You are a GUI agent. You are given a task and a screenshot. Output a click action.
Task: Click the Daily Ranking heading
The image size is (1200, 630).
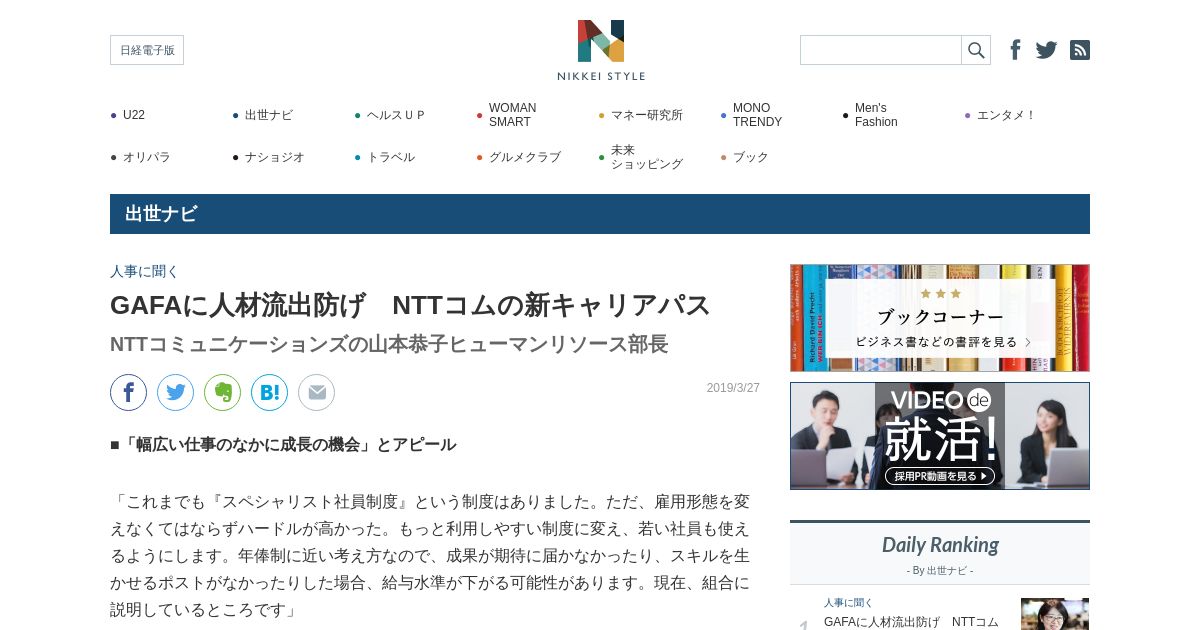pyautogui.click(x=940, y=545)
